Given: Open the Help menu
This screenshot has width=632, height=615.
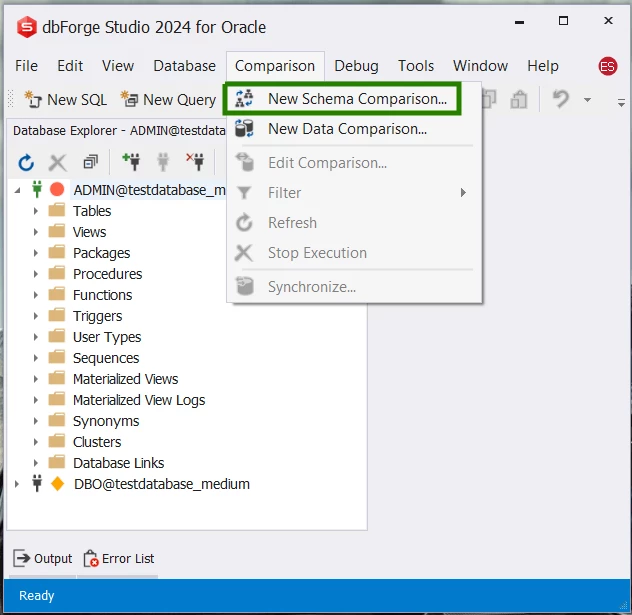Looking at the screenshot, I should point(543,66).
